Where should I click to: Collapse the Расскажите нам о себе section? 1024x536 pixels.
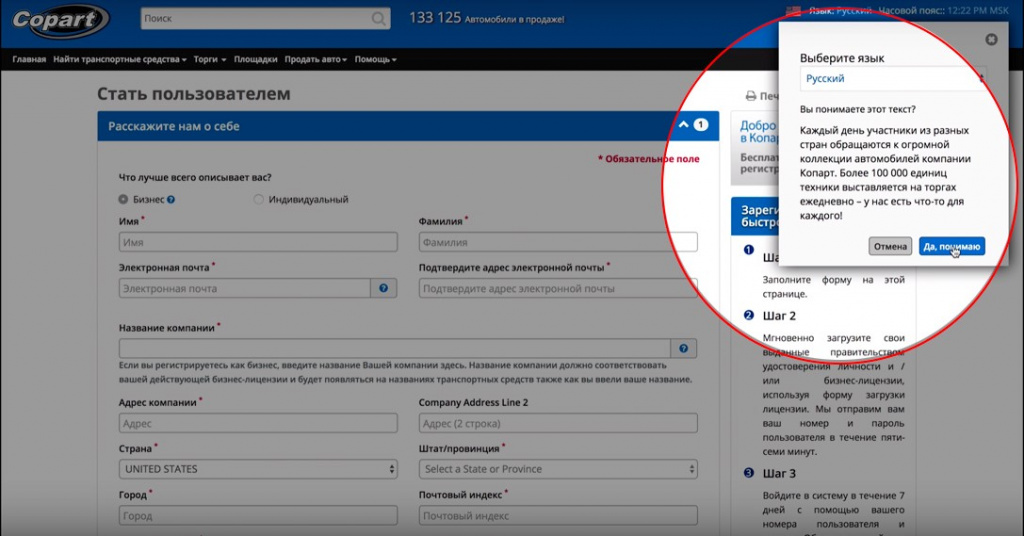pyautogui.click(x=683, y=125)
